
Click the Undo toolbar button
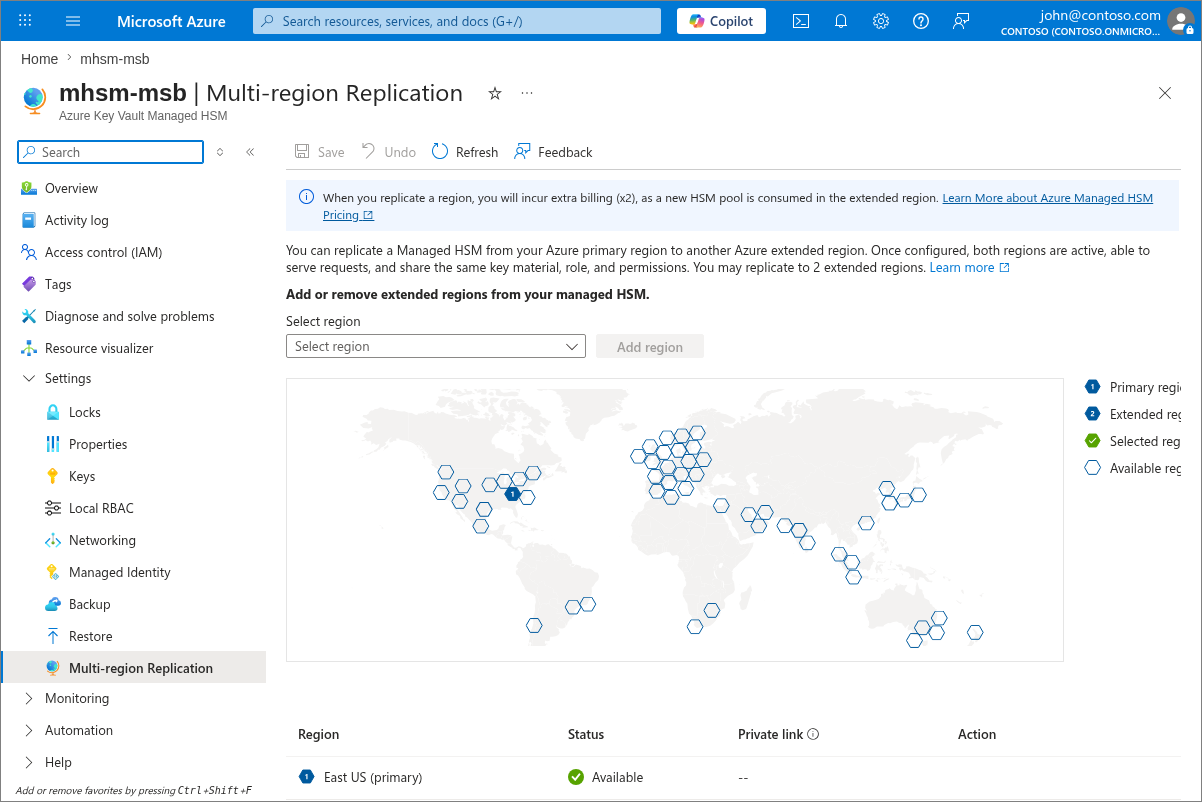click(x=389, y=152)
